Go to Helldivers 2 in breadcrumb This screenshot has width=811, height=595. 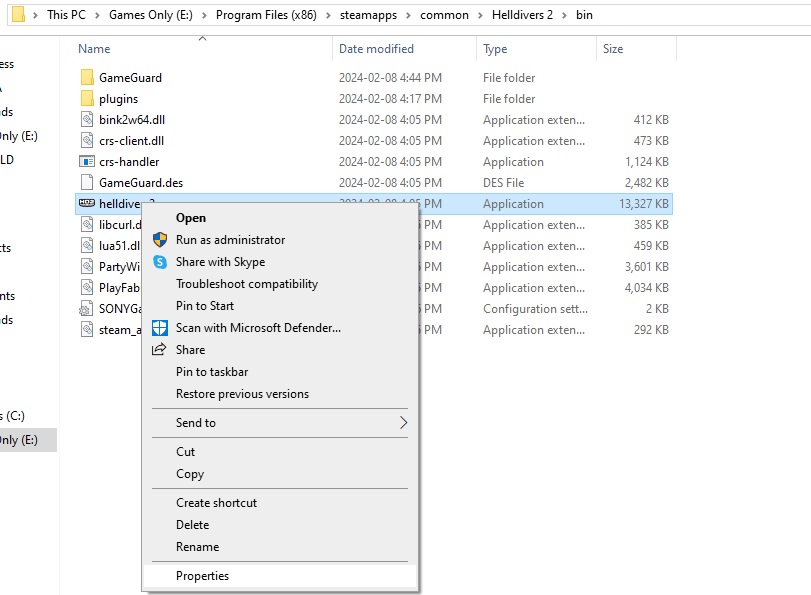tap(522, 15)
